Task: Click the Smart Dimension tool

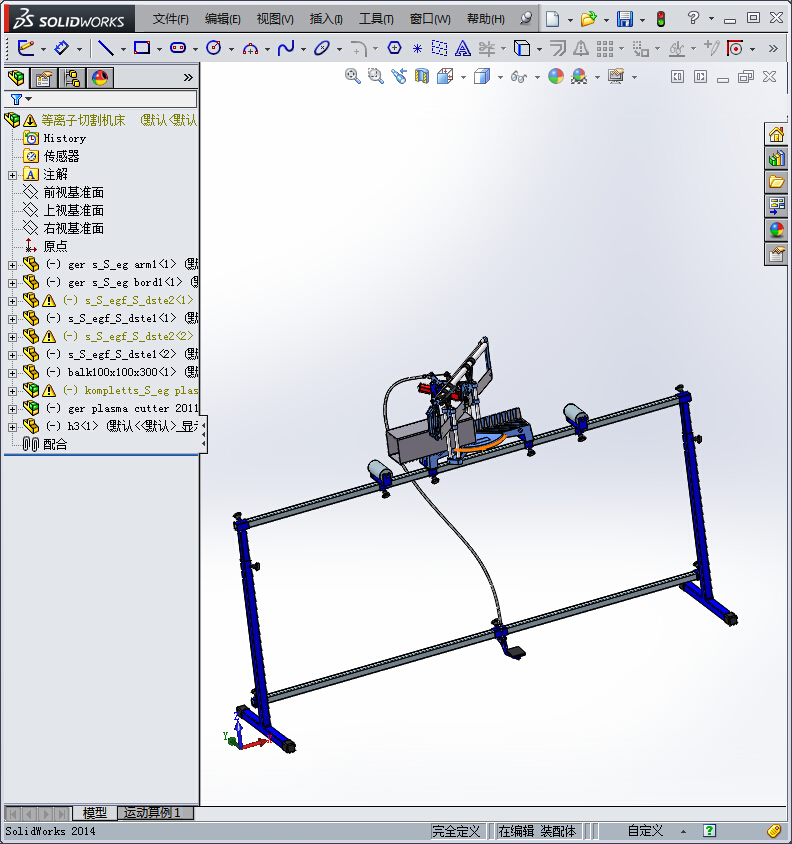Action: coord(61,48)
